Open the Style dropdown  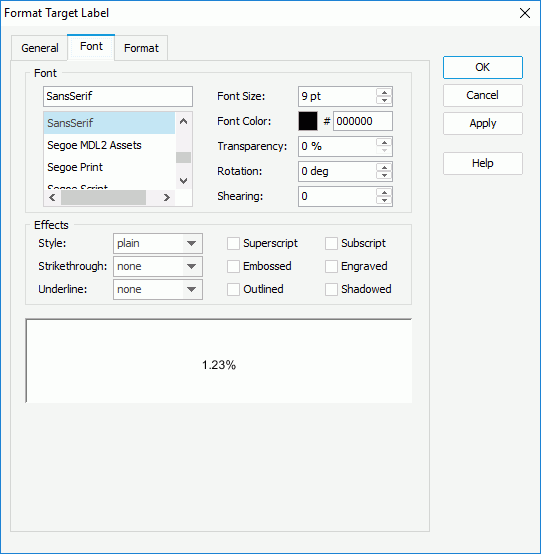coord(158,243)
